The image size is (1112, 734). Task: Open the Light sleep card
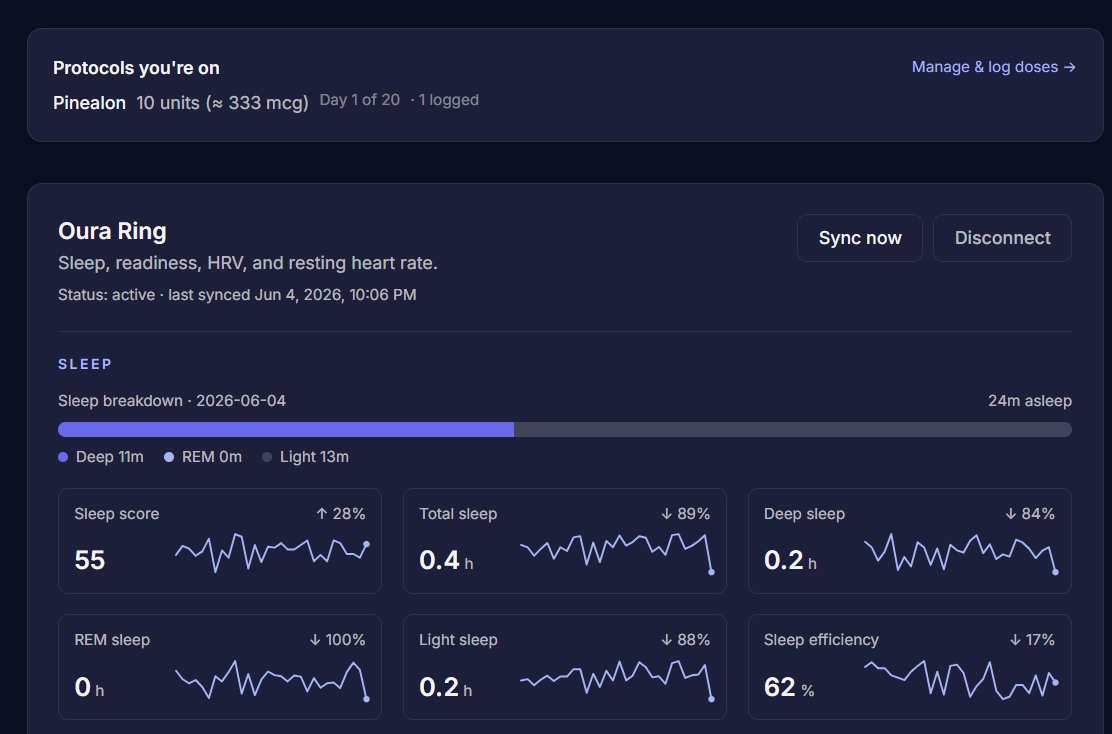(x=565, y=667)
